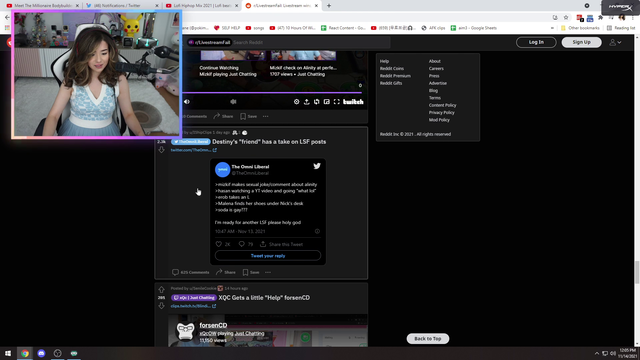Bookmark this page with the star icon
Viewport: 640px width, 360px height.
pyautogui.click(x=566, y=18)
